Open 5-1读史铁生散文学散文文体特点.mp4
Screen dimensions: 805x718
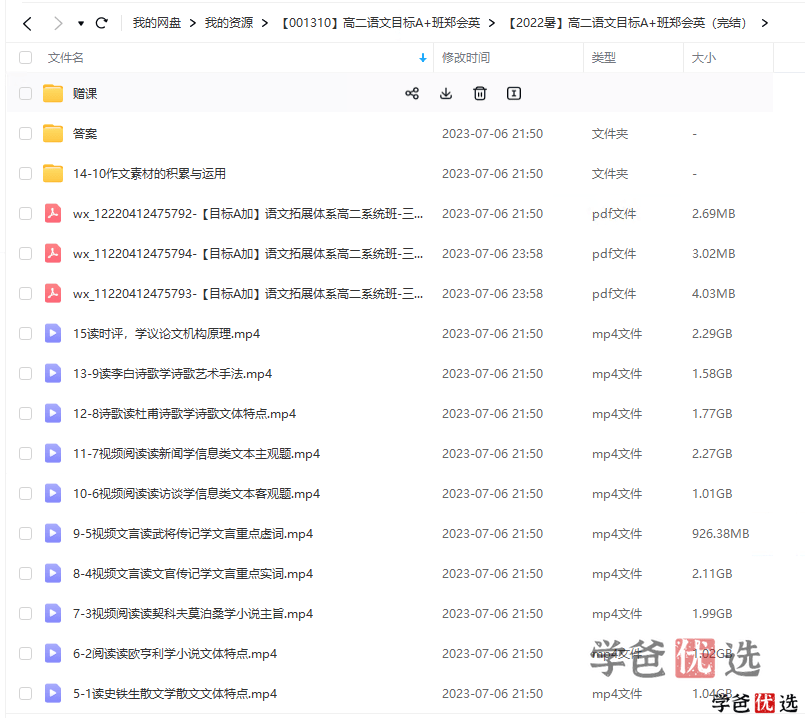point(175,694)
